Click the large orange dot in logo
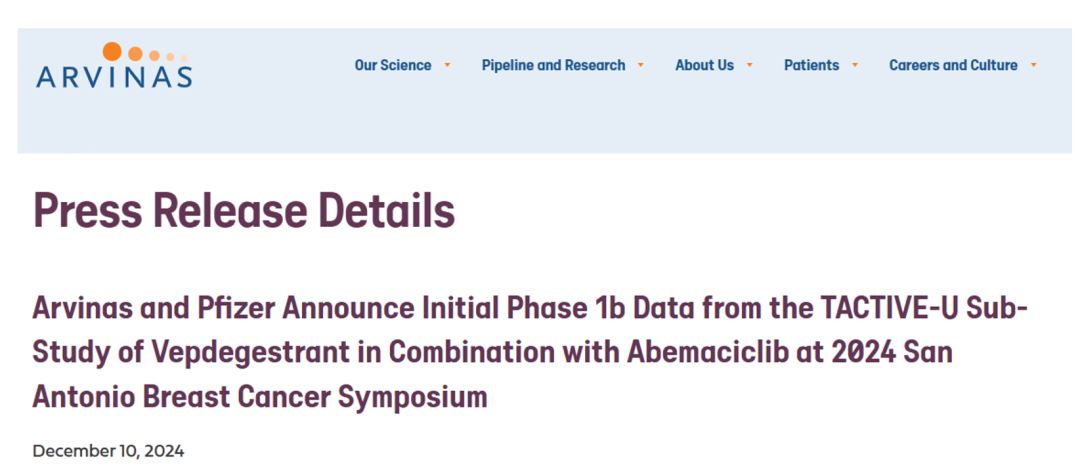The width and height of the screenshot is (1080, 469). pyautogui.click(x=112, y=51)
